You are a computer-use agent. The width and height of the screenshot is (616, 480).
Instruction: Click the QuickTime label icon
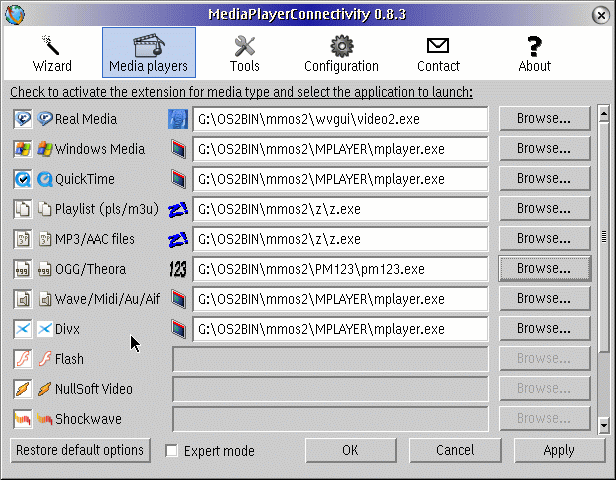pos(45,179)
